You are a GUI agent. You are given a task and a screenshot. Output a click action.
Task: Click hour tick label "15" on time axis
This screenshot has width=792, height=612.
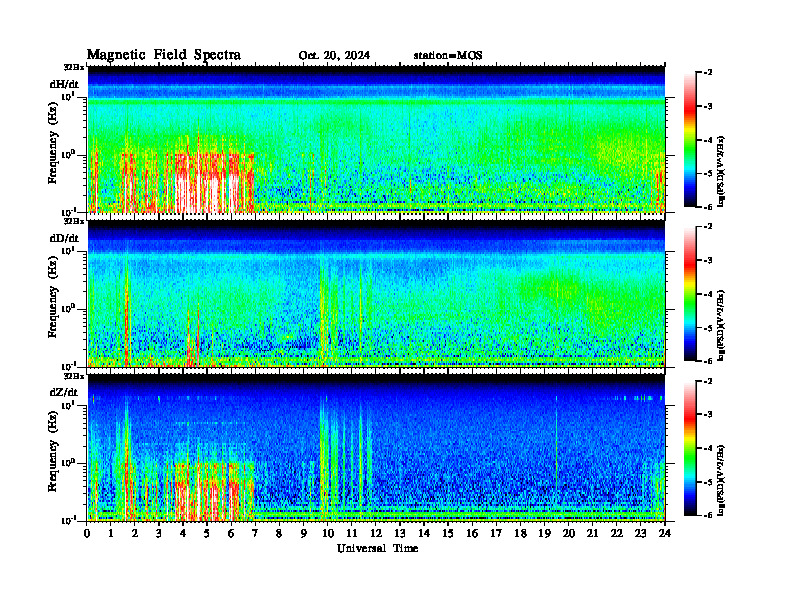tap(448, 533)
